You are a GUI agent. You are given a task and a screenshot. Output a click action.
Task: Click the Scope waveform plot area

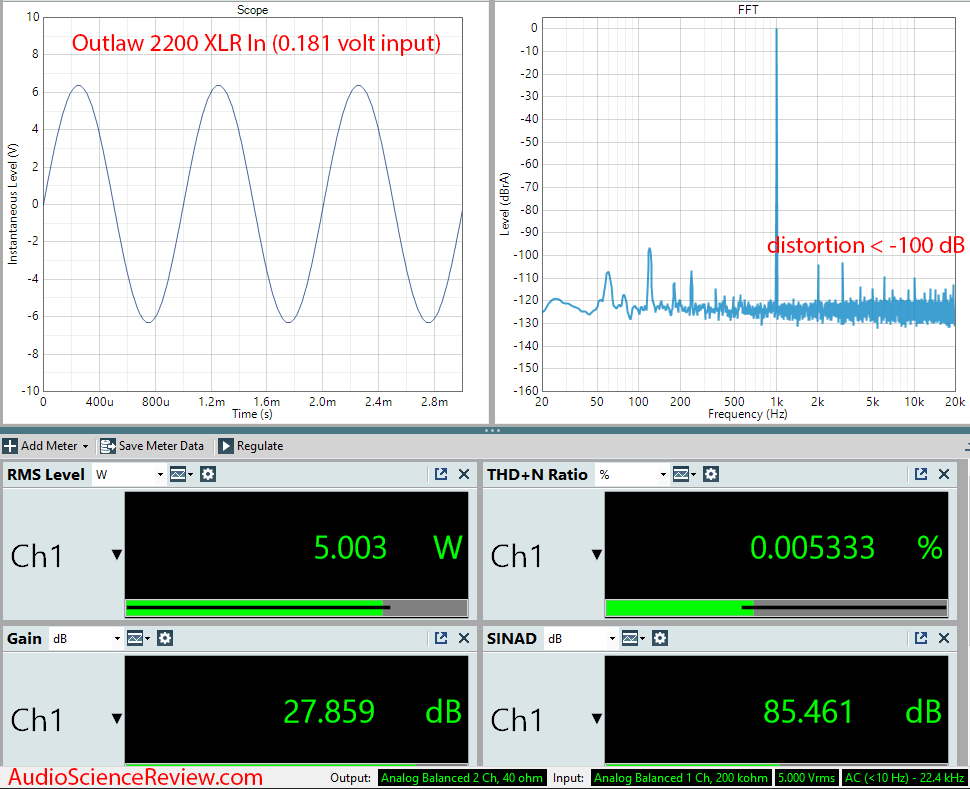tap(252, 204)
